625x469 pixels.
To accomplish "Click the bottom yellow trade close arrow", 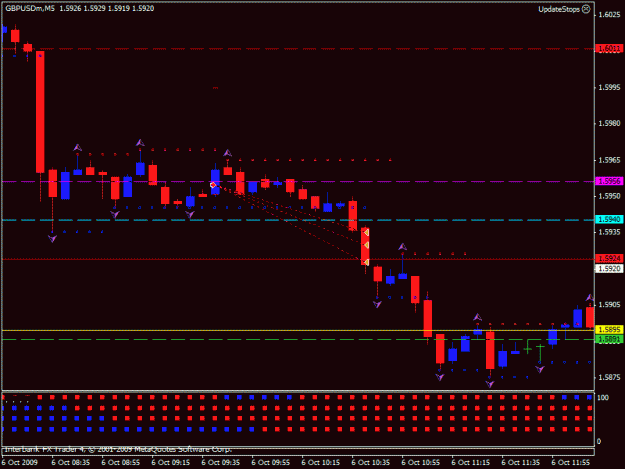I will point(366,262).
